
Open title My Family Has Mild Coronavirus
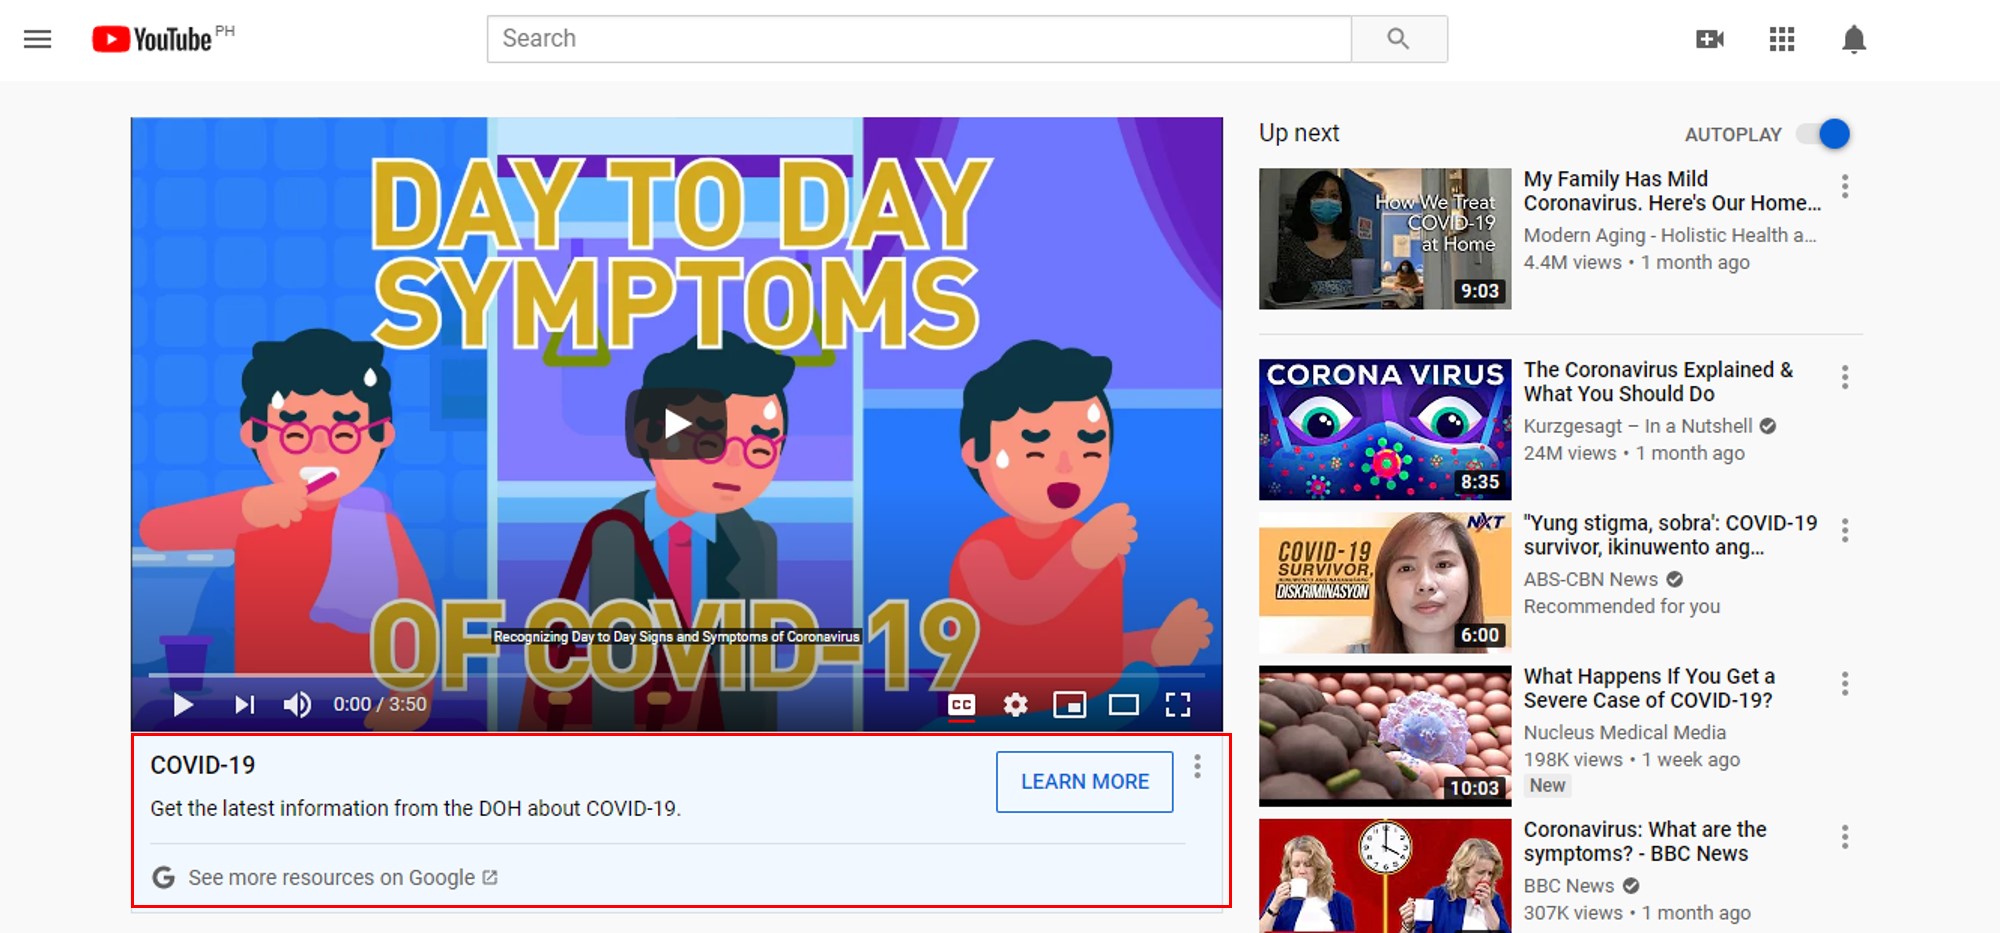[x=1672, y=191]
